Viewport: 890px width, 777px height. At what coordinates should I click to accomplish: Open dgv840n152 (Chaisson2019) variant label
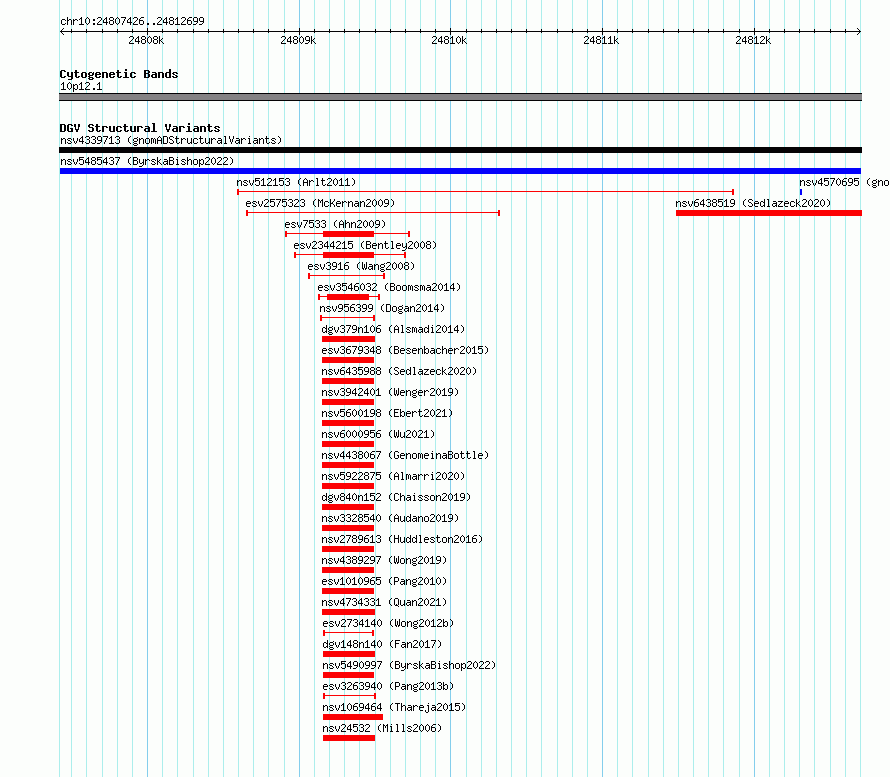(396, 497)
